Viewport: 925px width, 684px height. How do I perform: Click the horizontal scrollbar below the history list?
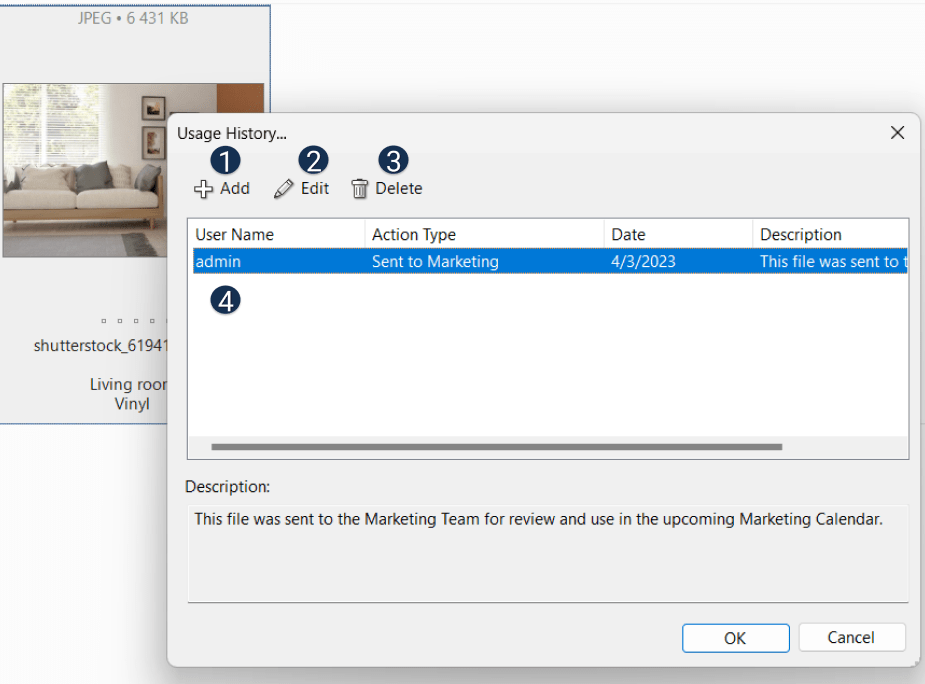tap(496, 448)
